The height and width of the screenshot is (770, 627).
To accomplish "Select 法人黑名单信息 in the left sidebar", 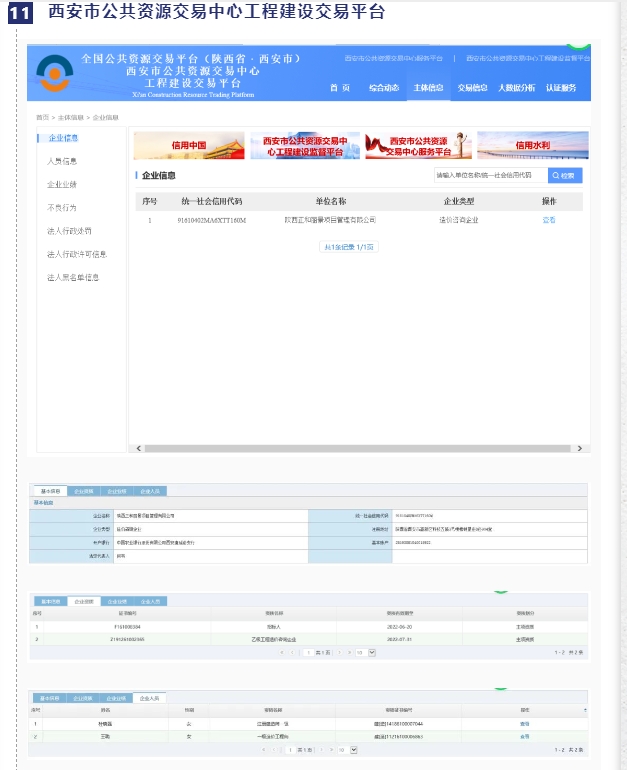I will [x=73, y=277].
